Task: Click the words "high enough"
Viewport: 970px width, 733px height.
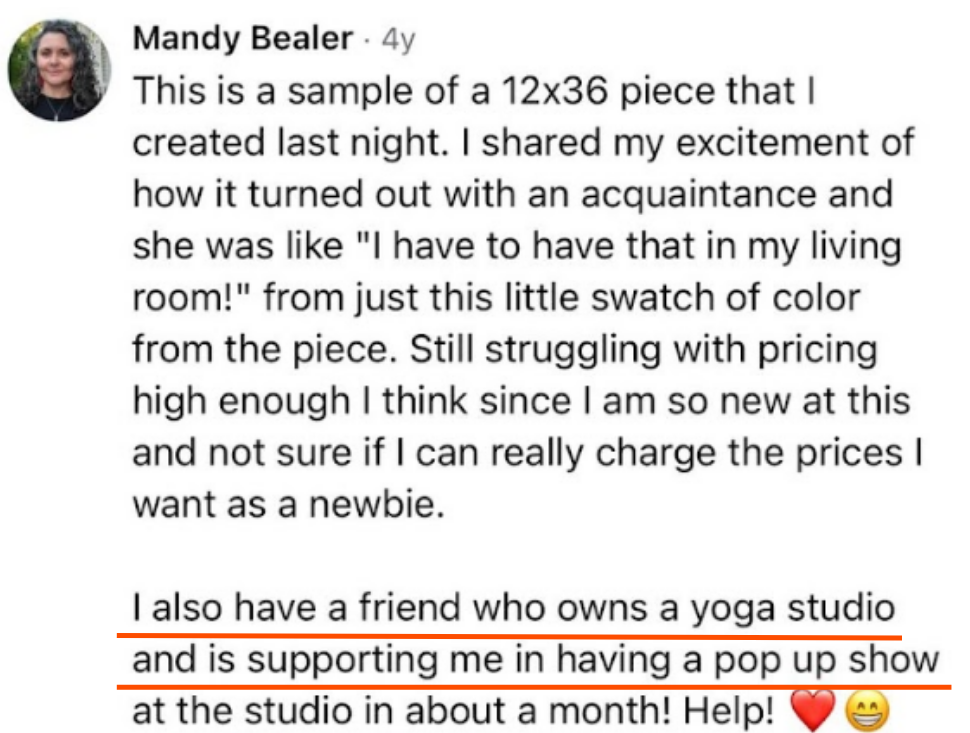Action: pos(241,401)
